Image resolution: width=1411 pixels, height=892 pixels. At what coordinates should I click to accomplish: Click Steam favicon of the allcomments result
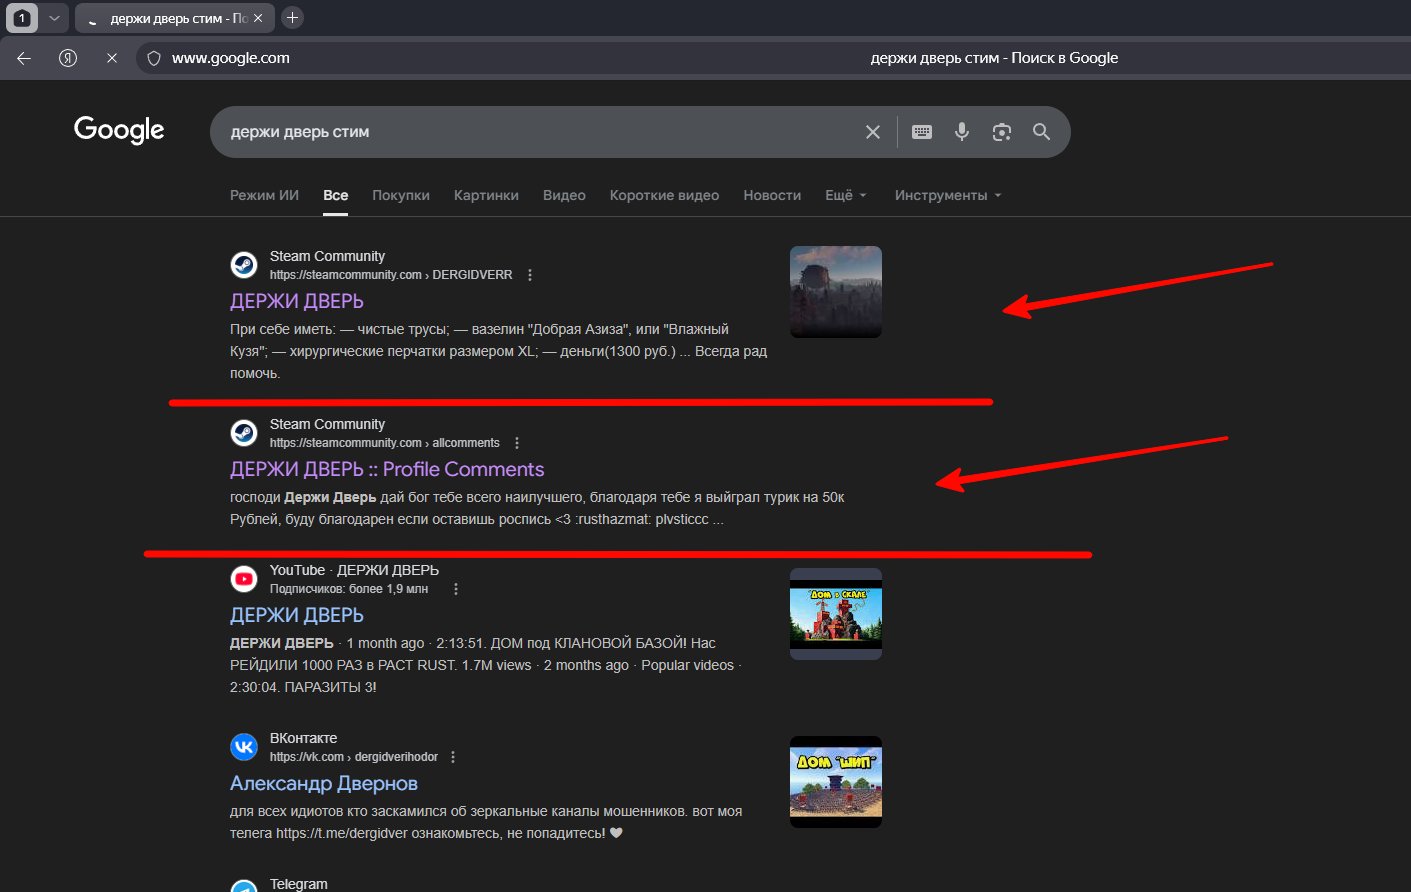pos(244,433)
